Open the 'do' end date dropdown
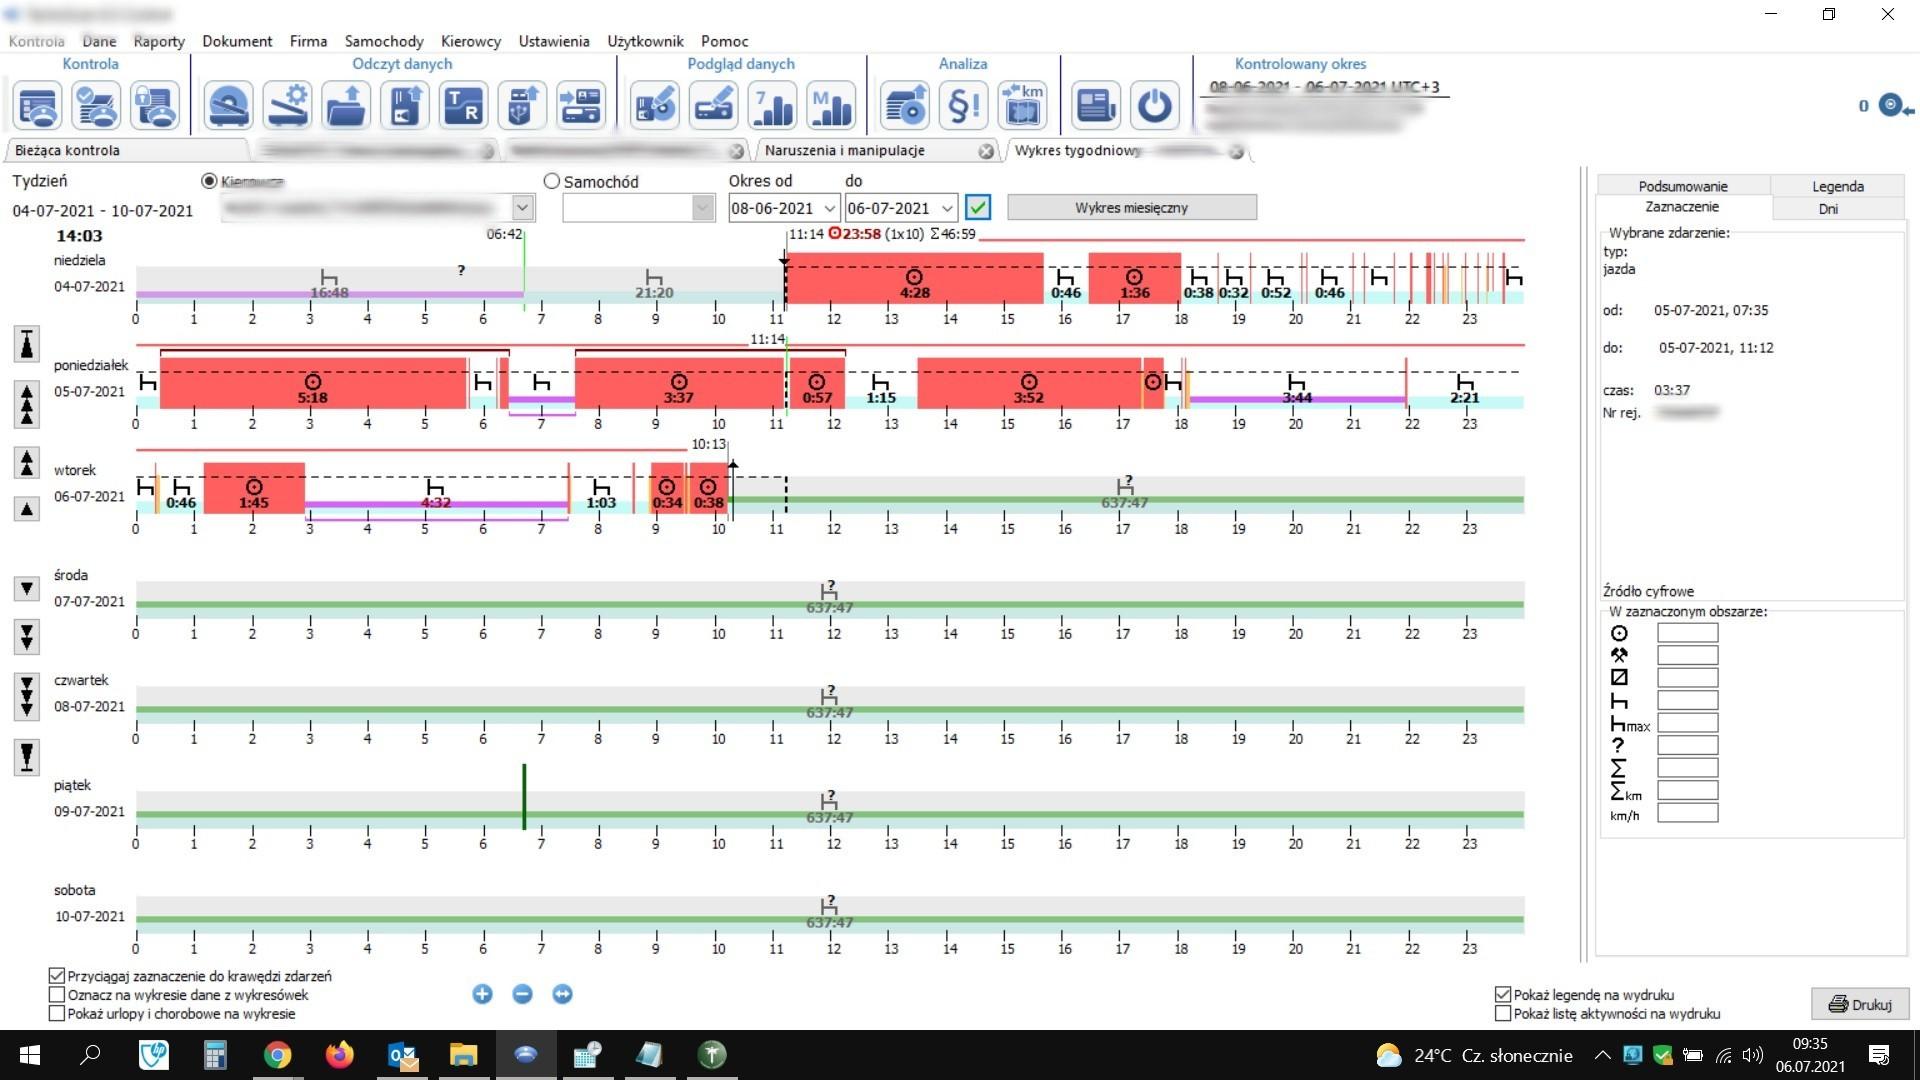 946,208
